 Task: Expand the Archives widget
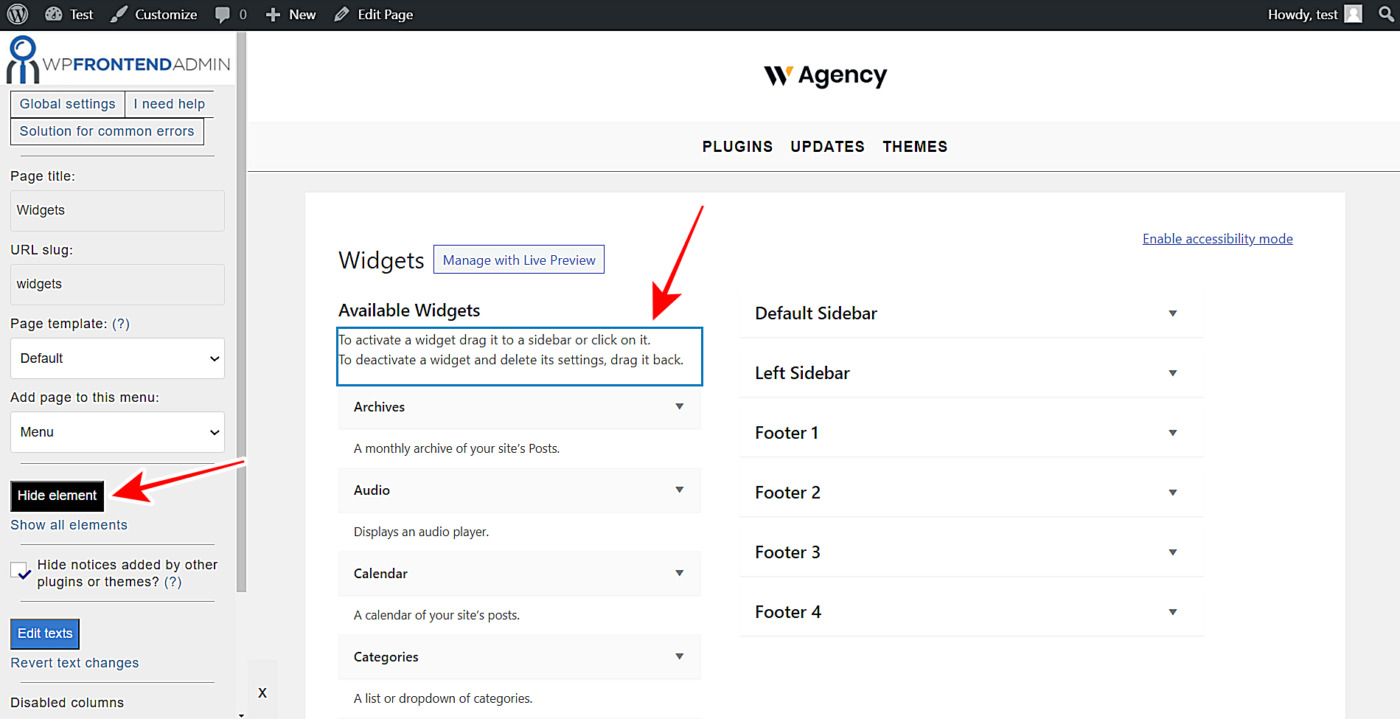click(x=679, y=407)
